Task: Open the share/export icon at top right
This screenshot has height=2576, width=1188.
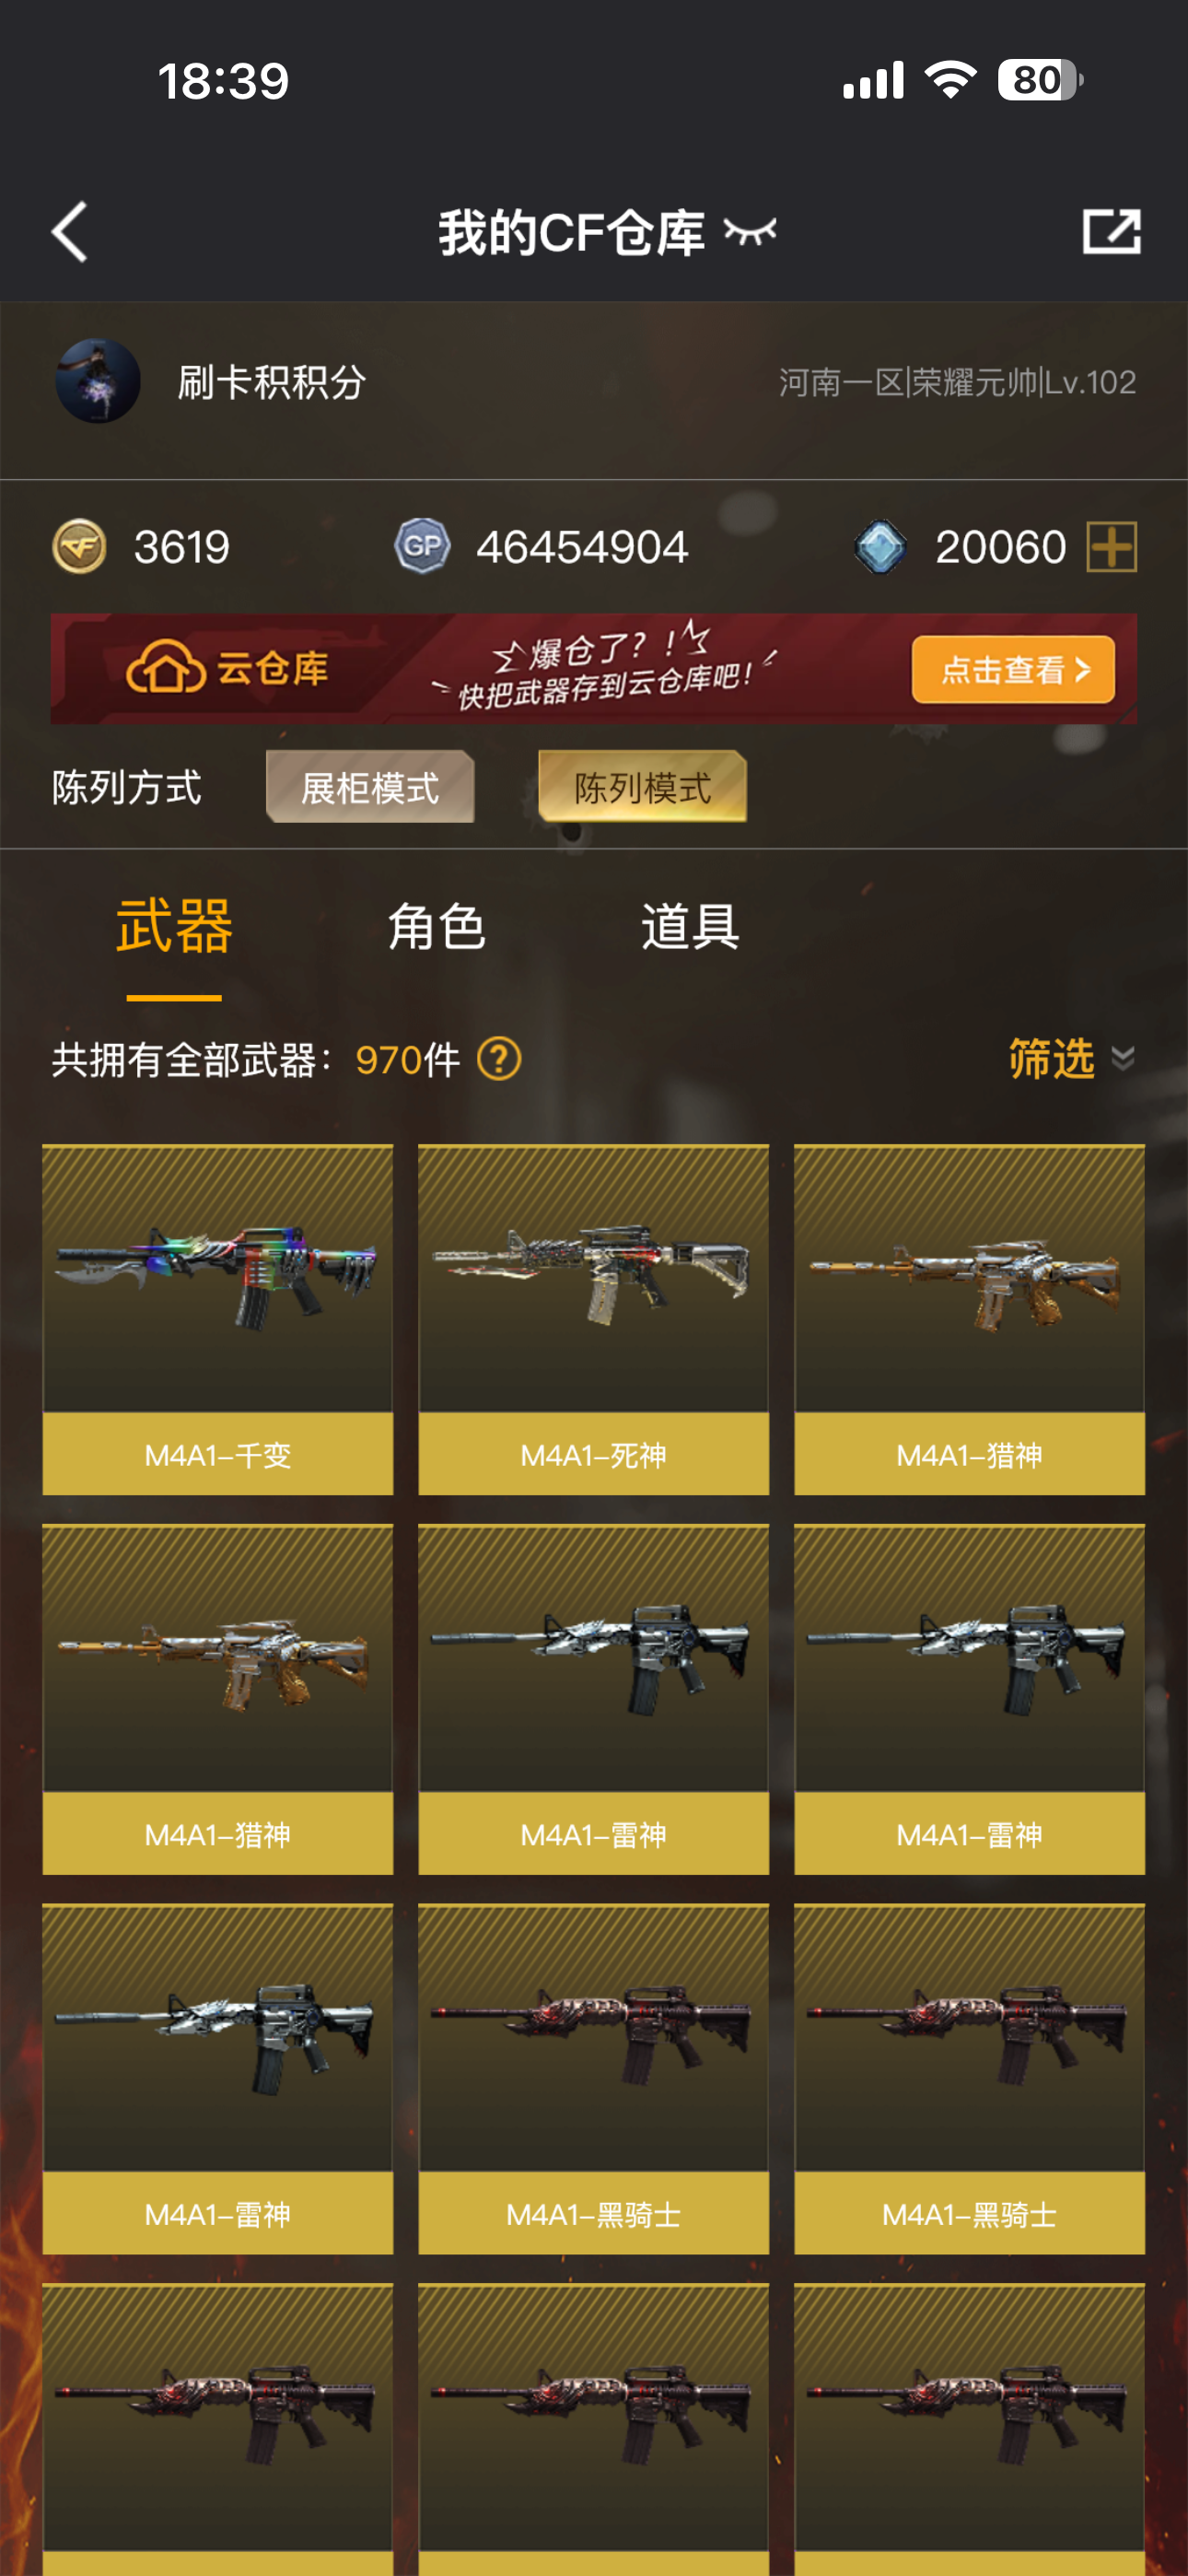Action: [x=1112, y=232]
